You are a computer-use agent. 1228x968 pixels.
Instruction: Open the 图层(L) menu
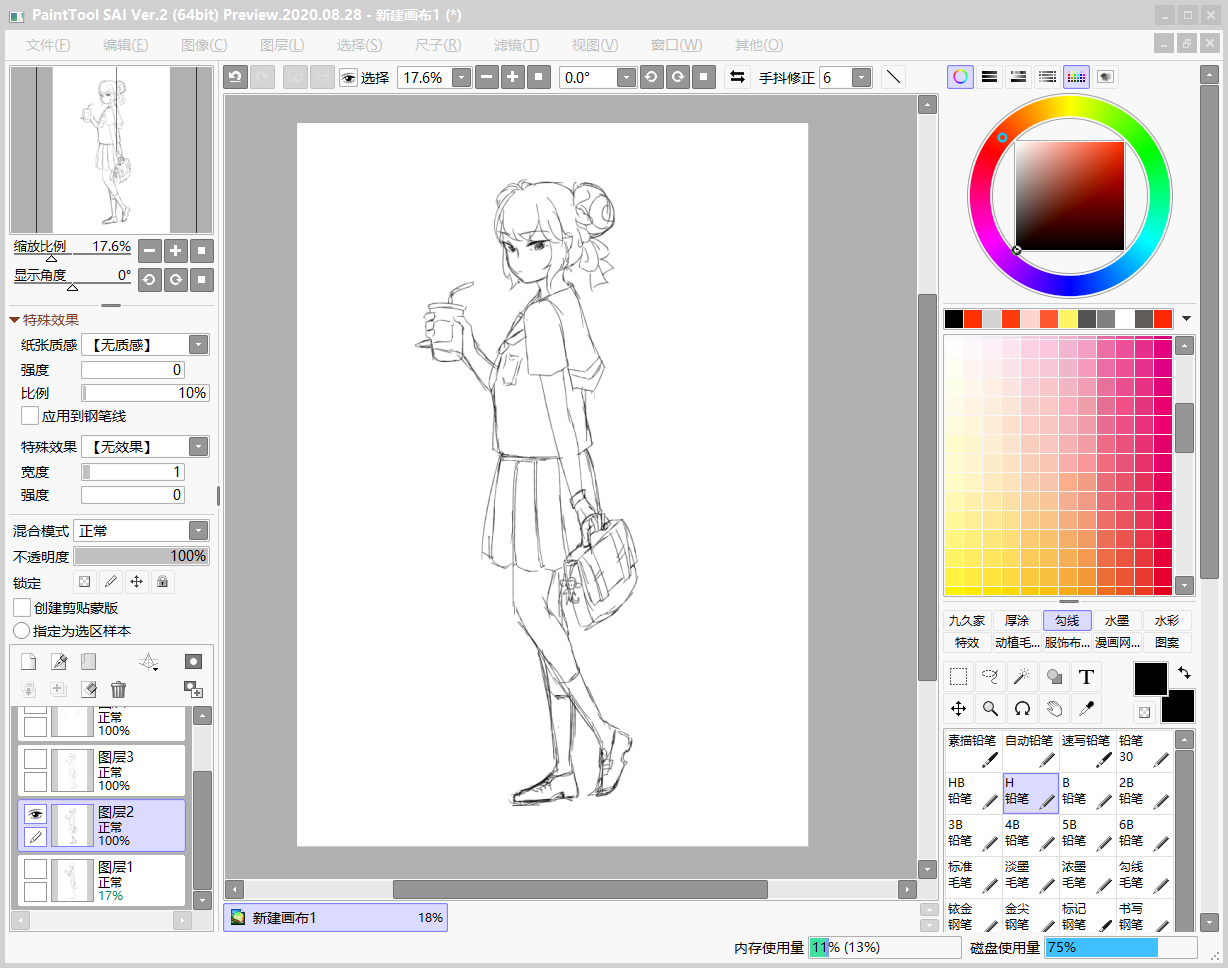click(282, 45)
